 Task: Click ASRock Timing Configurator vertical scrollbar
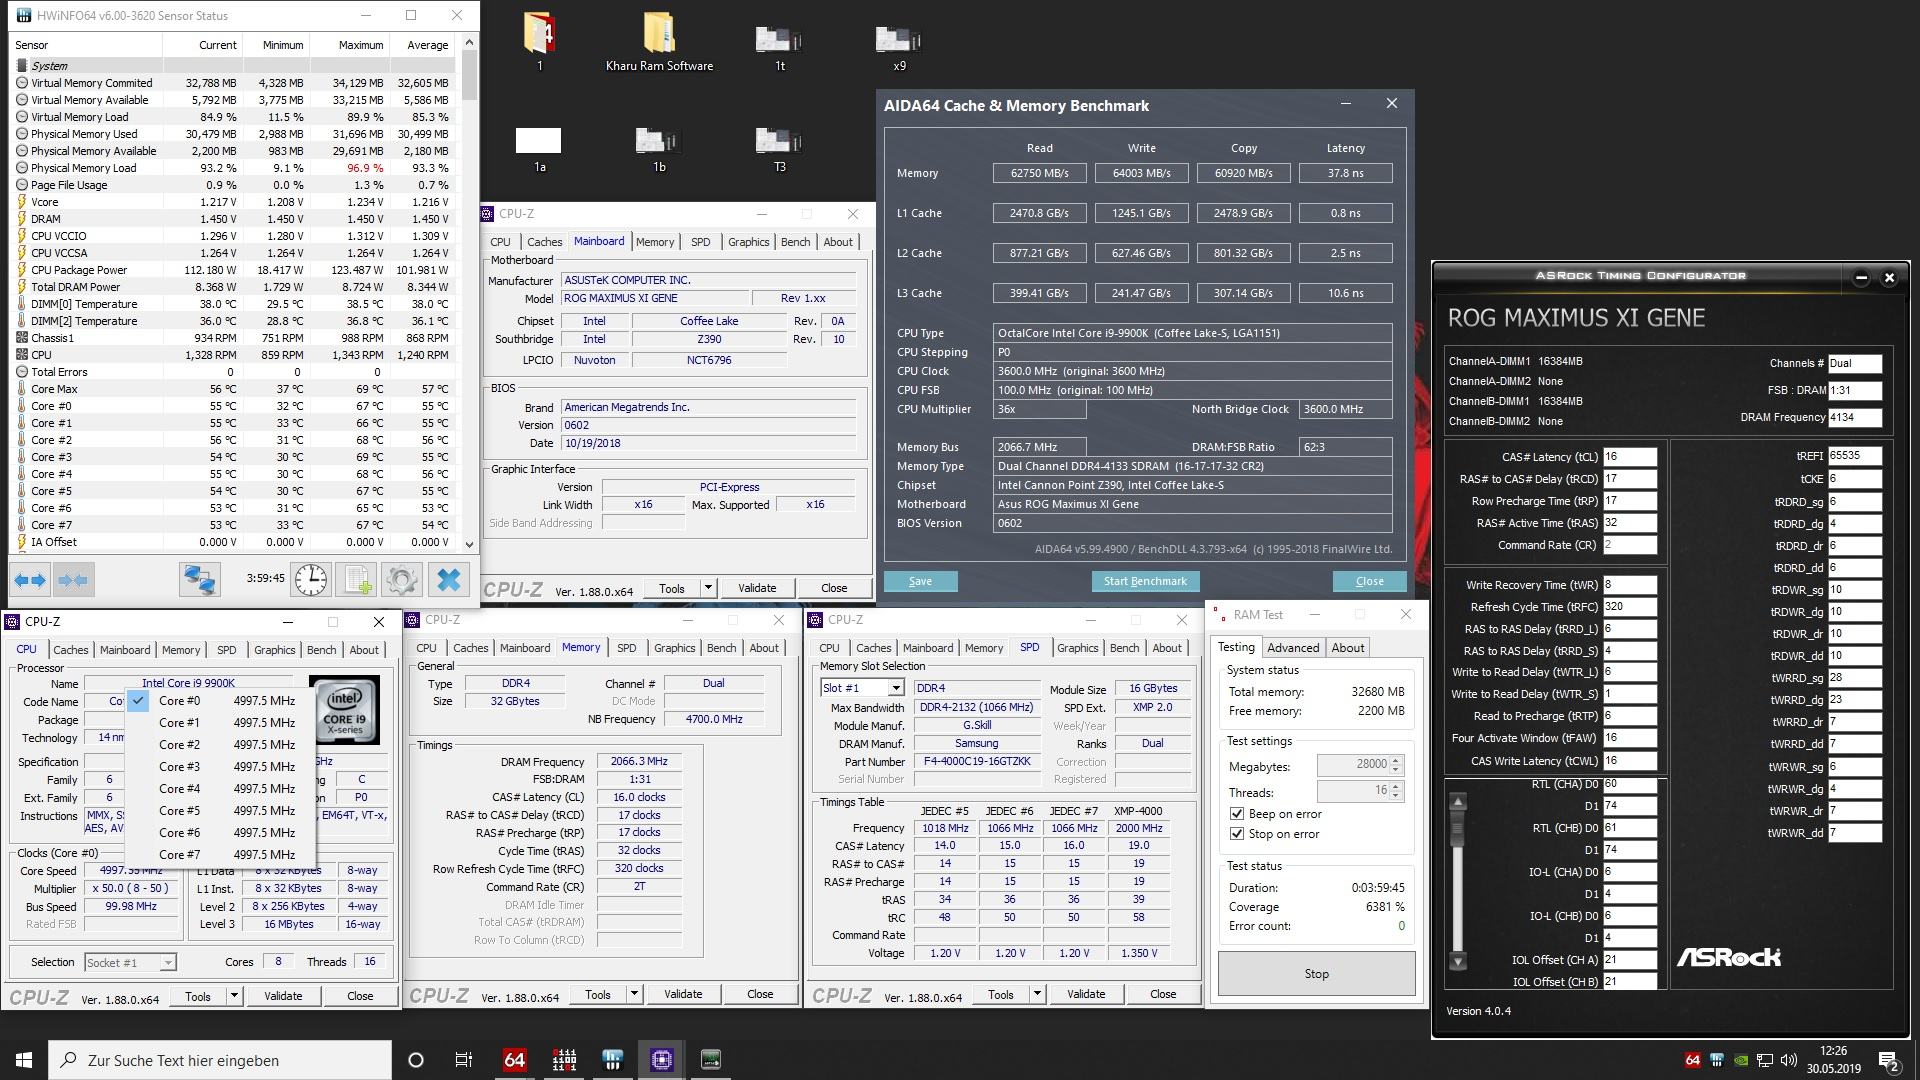point(1458,880)
